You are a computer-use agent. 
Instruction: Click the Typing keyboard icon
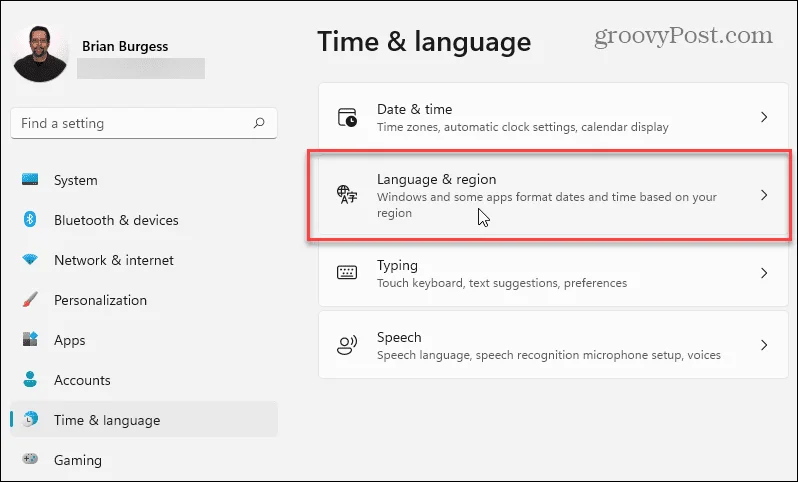point(347,272)
